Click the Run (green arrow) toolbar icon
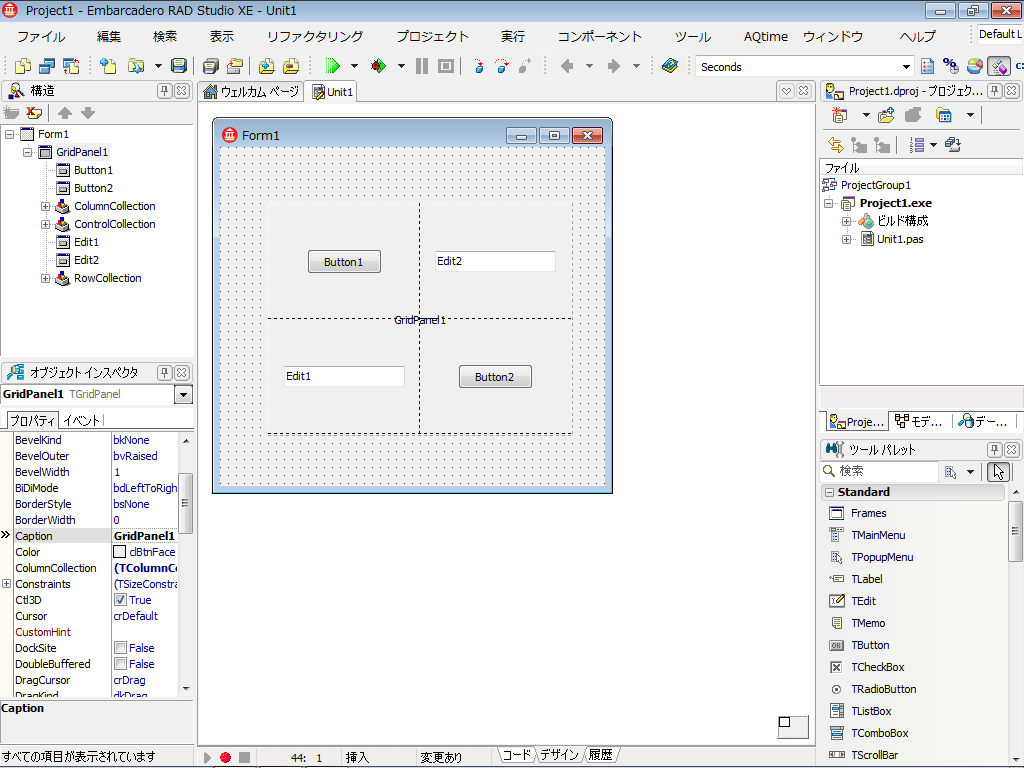The height and width of the screenshot is (768, 1024). click(x=332, y=66)
